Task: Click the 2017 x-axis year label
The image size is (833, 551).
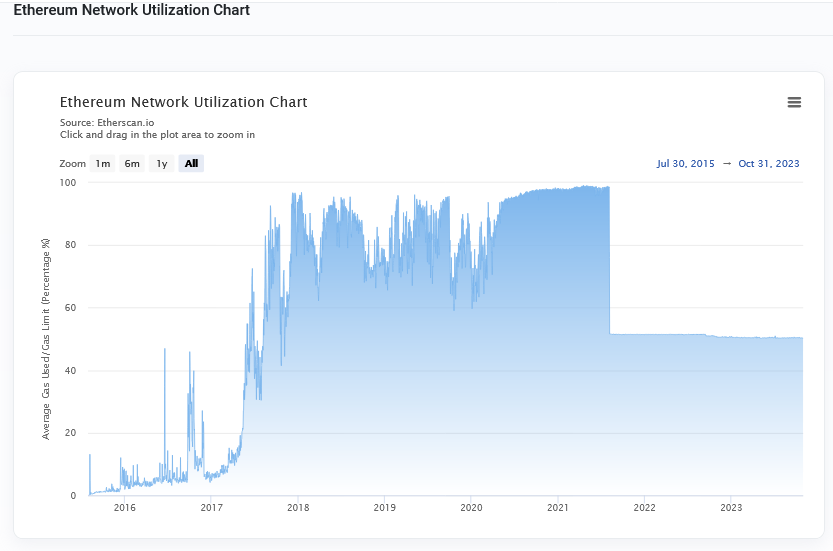Action: point(211,508)
